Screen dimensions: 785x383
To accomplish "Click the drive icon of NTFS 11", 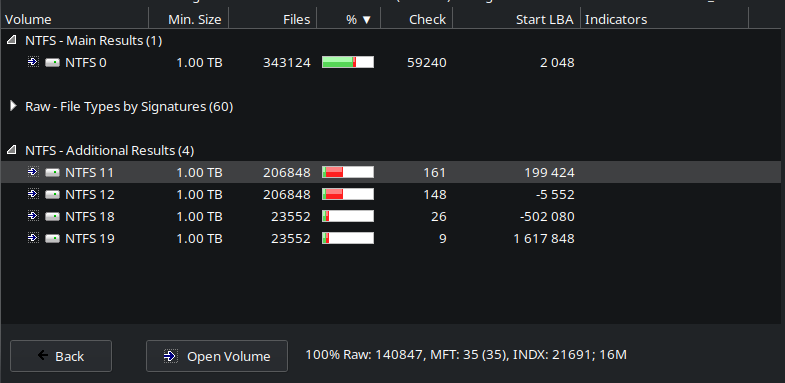I will pos(52,173).
